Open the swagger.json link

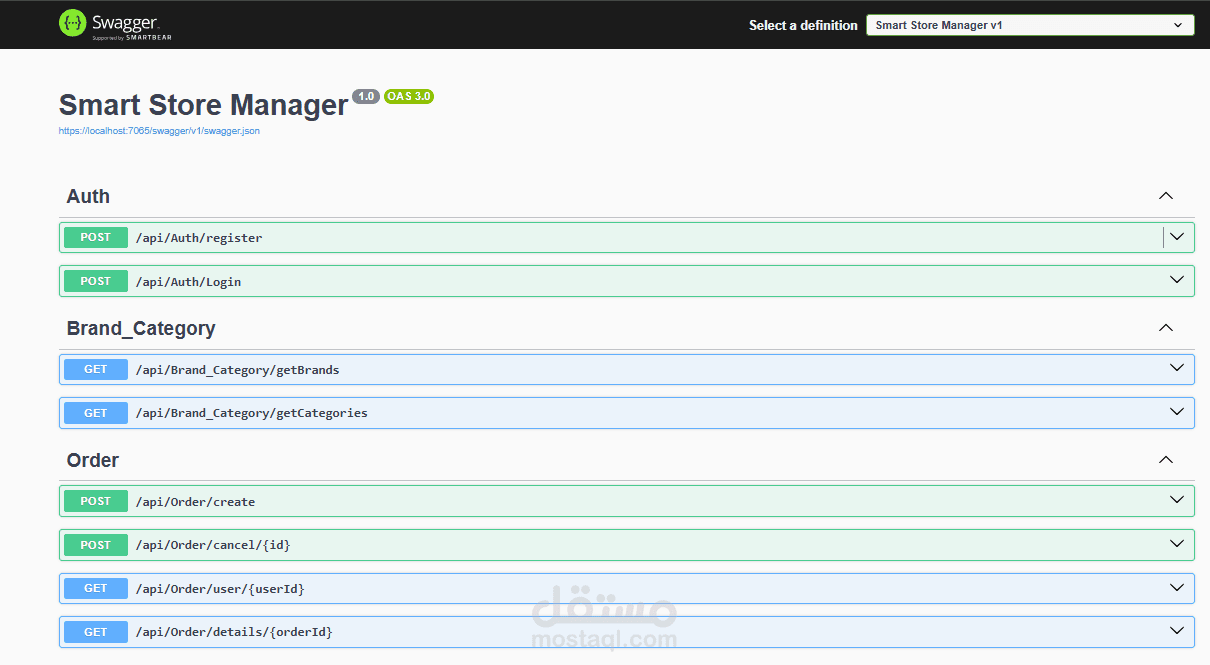[159, 131]
